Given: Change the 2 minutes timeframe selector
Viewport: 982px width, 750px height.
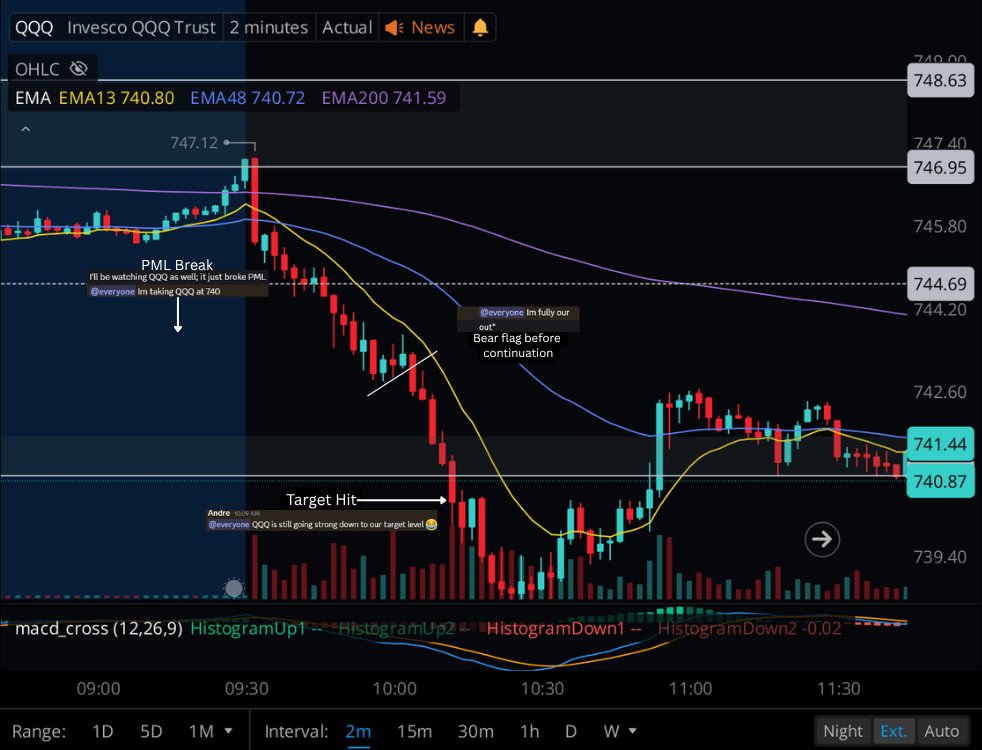Looking at the screenshot, I should [269, 28].
